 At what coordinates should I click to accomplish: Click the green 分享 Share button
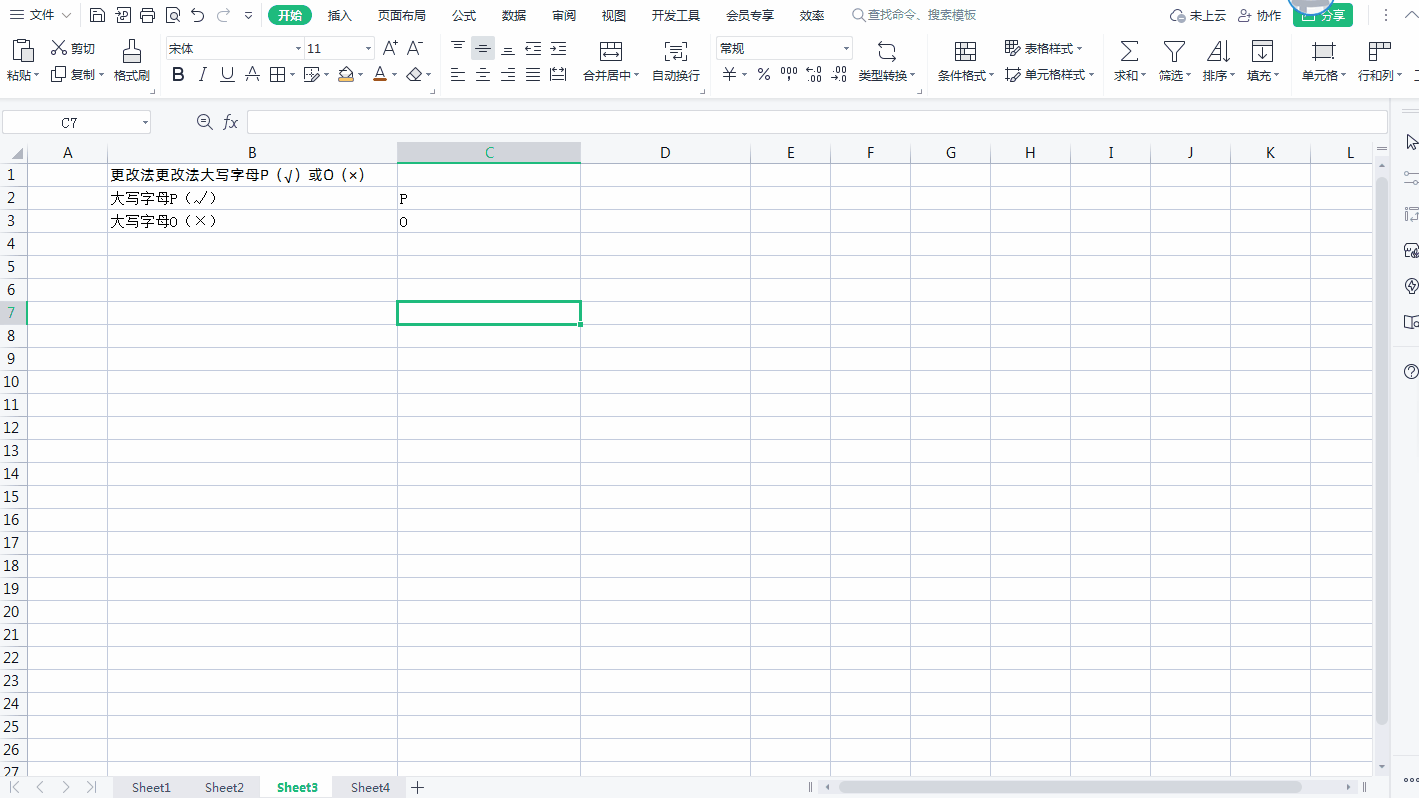(x=1322, y=15)
